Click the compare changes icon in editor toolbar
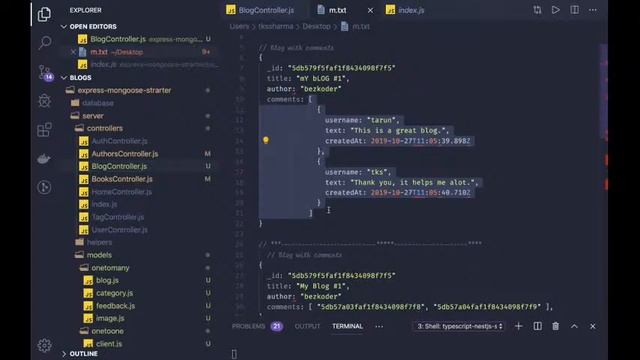 (537, 10)
